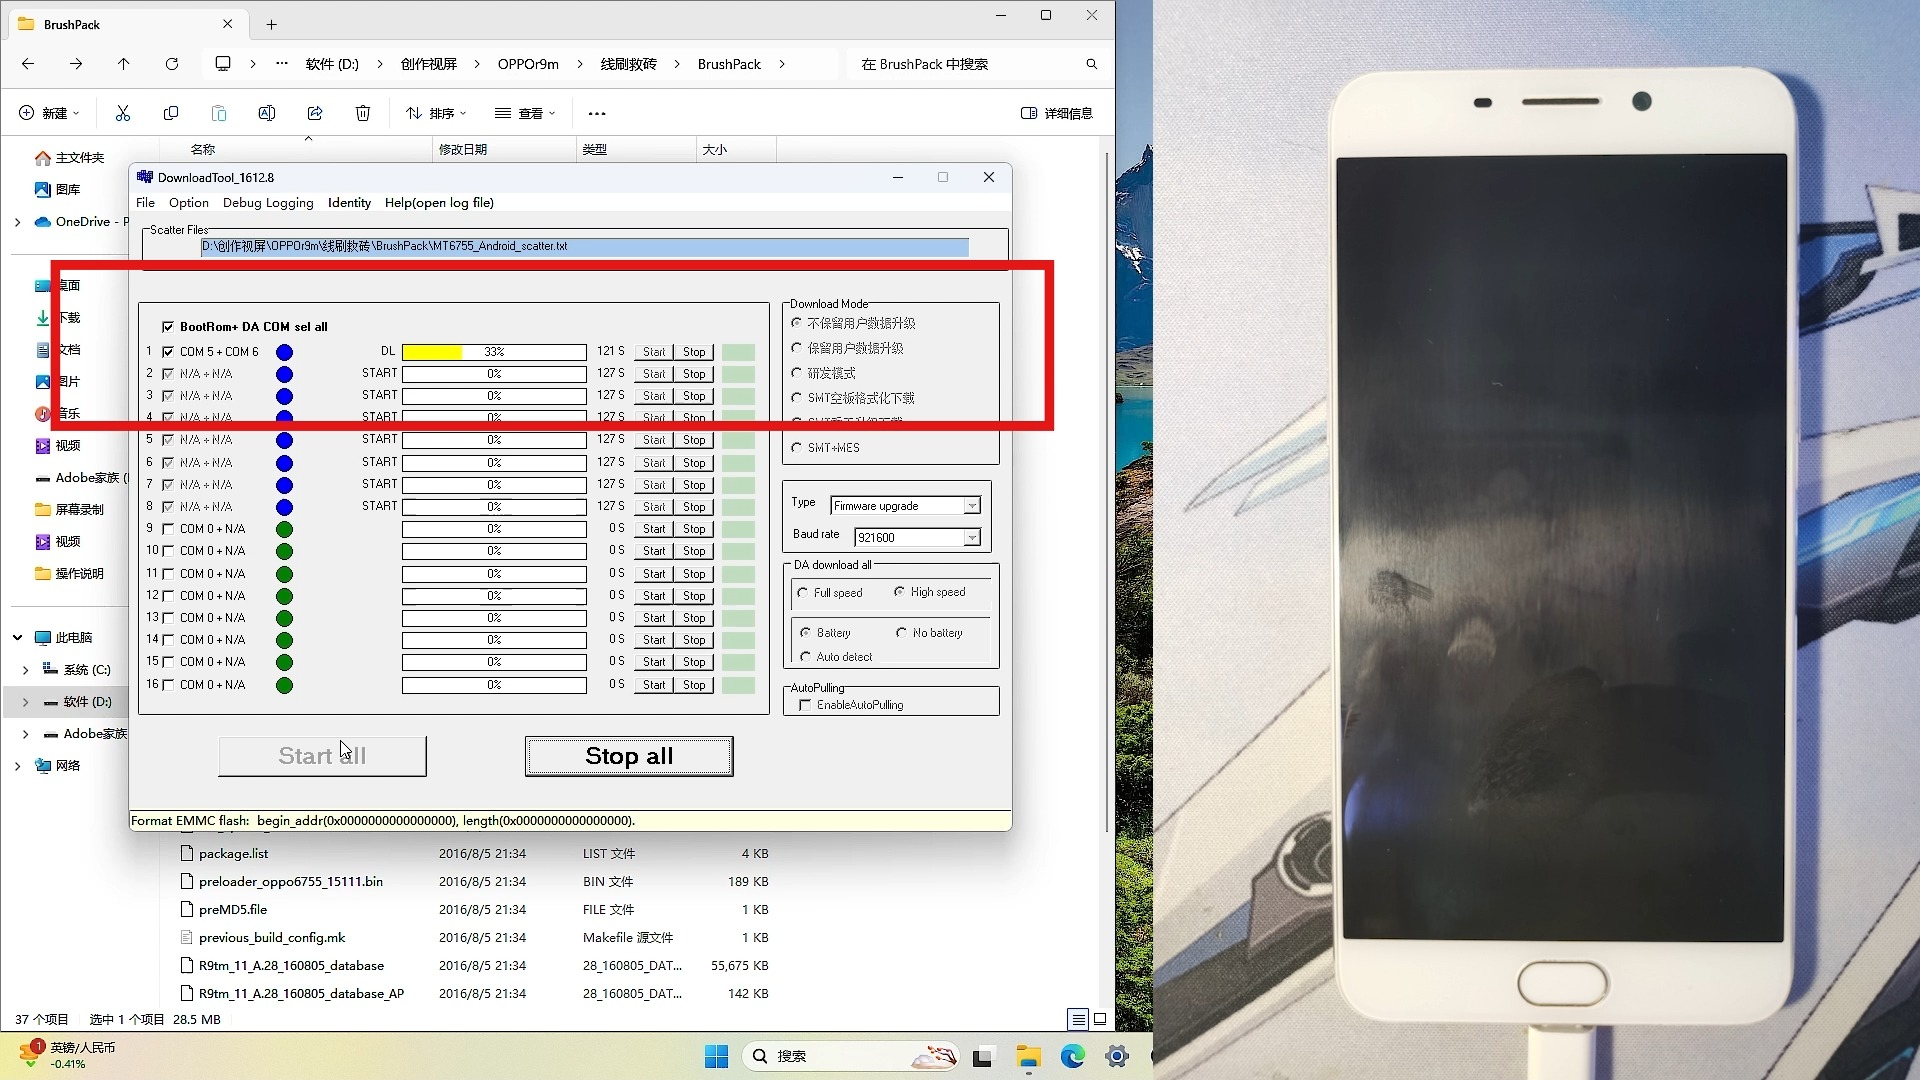Expand the 系统 (C:) drive node
Image resolution: width=1920 pixels, height=1080 pixels.
click(25, 670)
